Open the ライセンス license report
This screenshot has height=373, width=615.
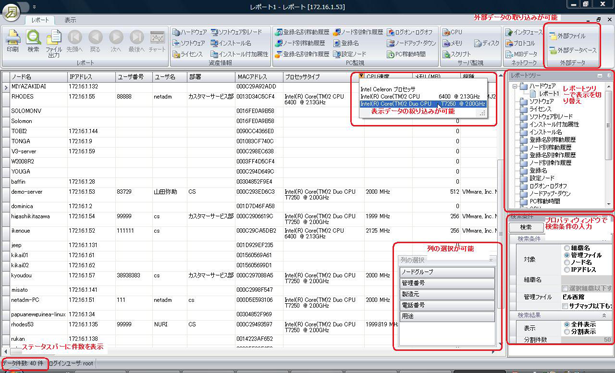point(188,54)
